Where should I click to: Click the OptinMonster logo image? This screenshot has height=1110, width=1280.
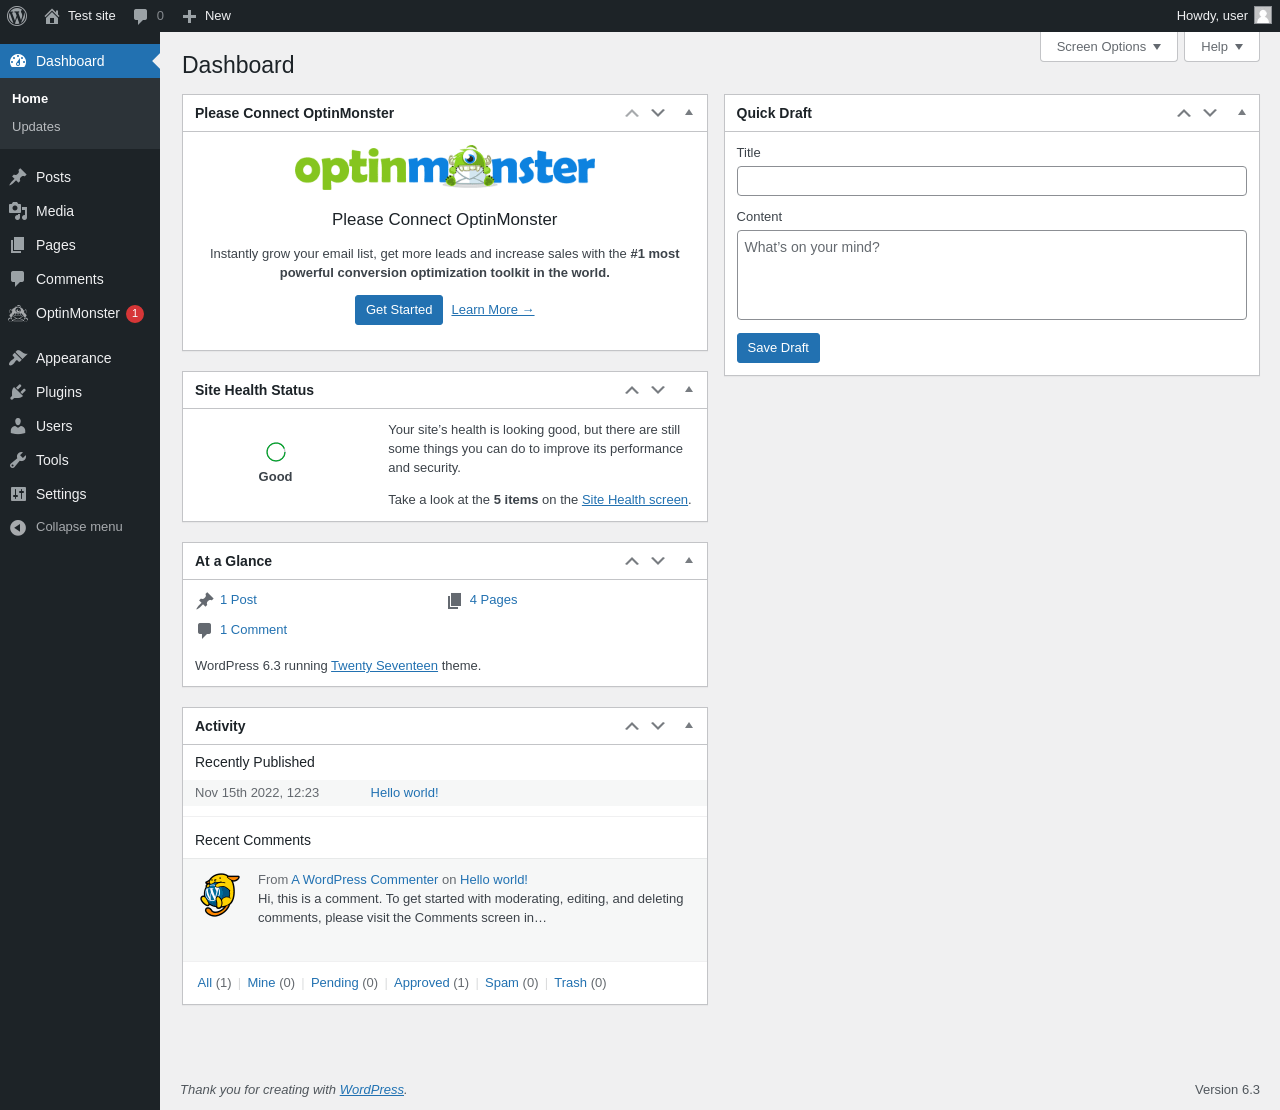coord(445,168)
